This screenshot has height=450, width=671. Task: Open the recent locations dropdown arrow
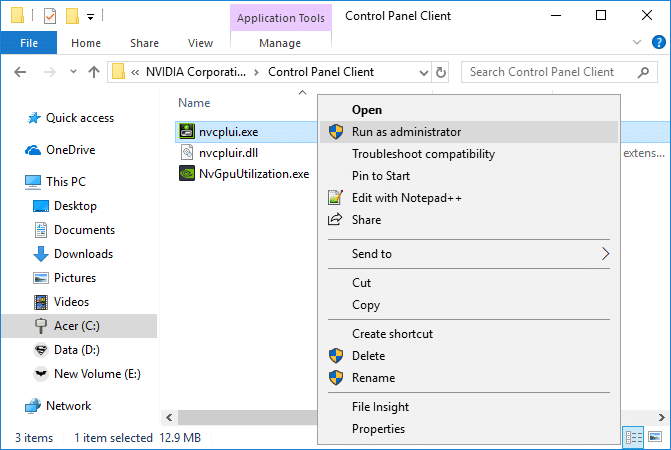coord(72,72)
